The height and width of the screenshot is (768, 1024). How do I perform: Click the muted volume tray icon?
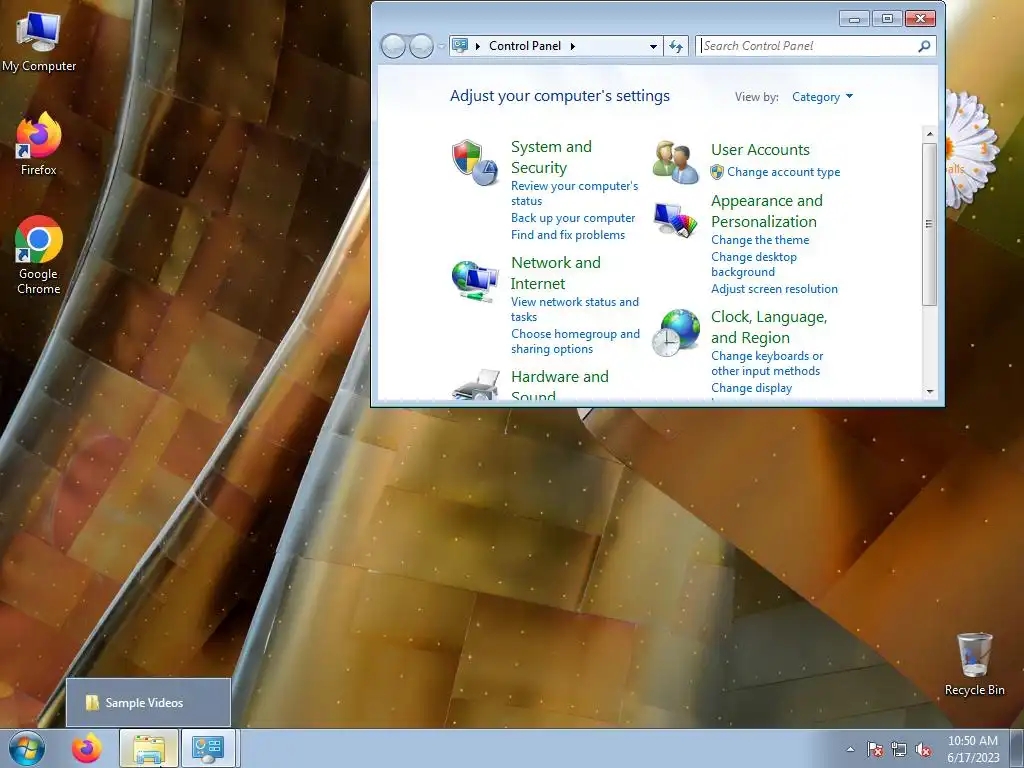pos(923,749)
